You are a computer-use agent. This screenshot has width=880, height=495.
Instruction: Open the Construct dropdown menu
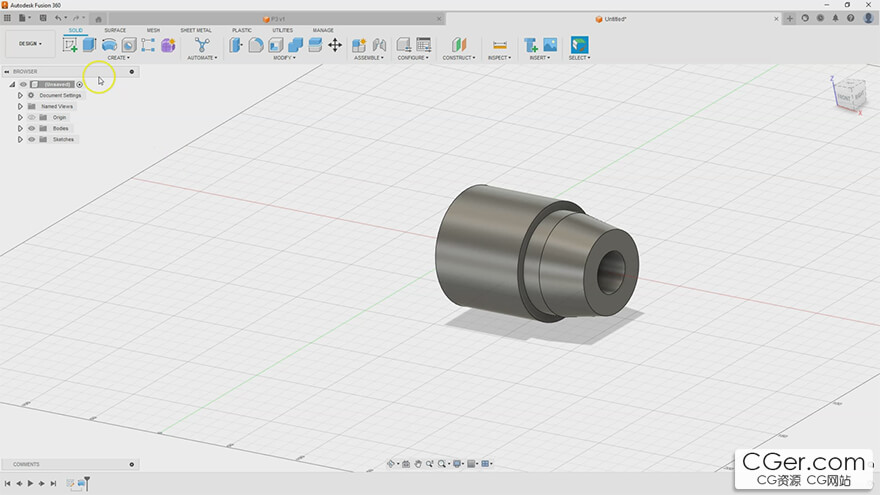pyautogui.click(x=458, y=58)
